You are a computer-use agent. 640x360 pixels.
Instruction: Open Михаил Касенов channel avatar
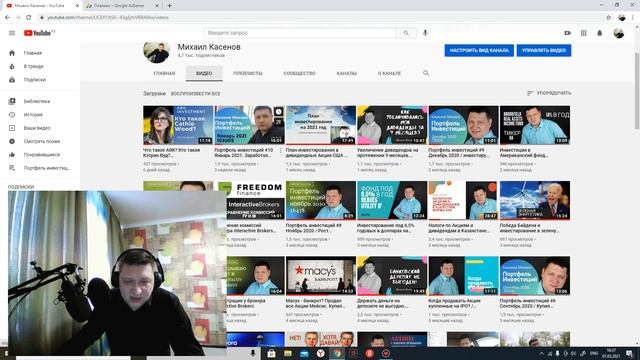(156, 52)
